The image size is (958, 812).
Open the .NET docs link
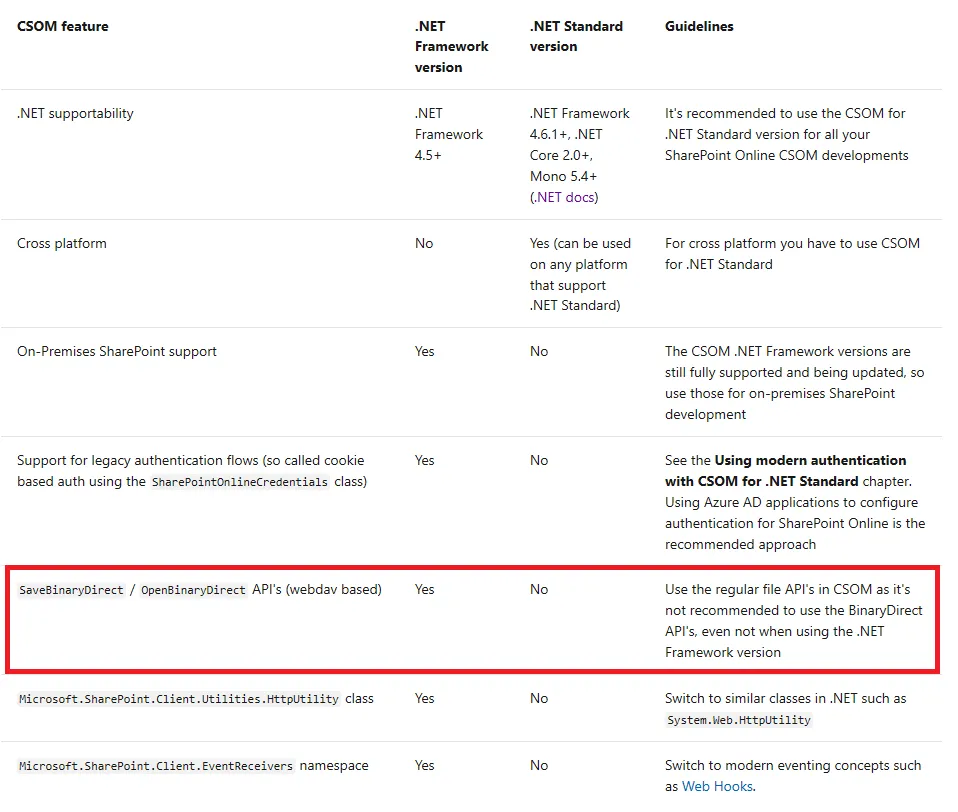click(566, 197)
